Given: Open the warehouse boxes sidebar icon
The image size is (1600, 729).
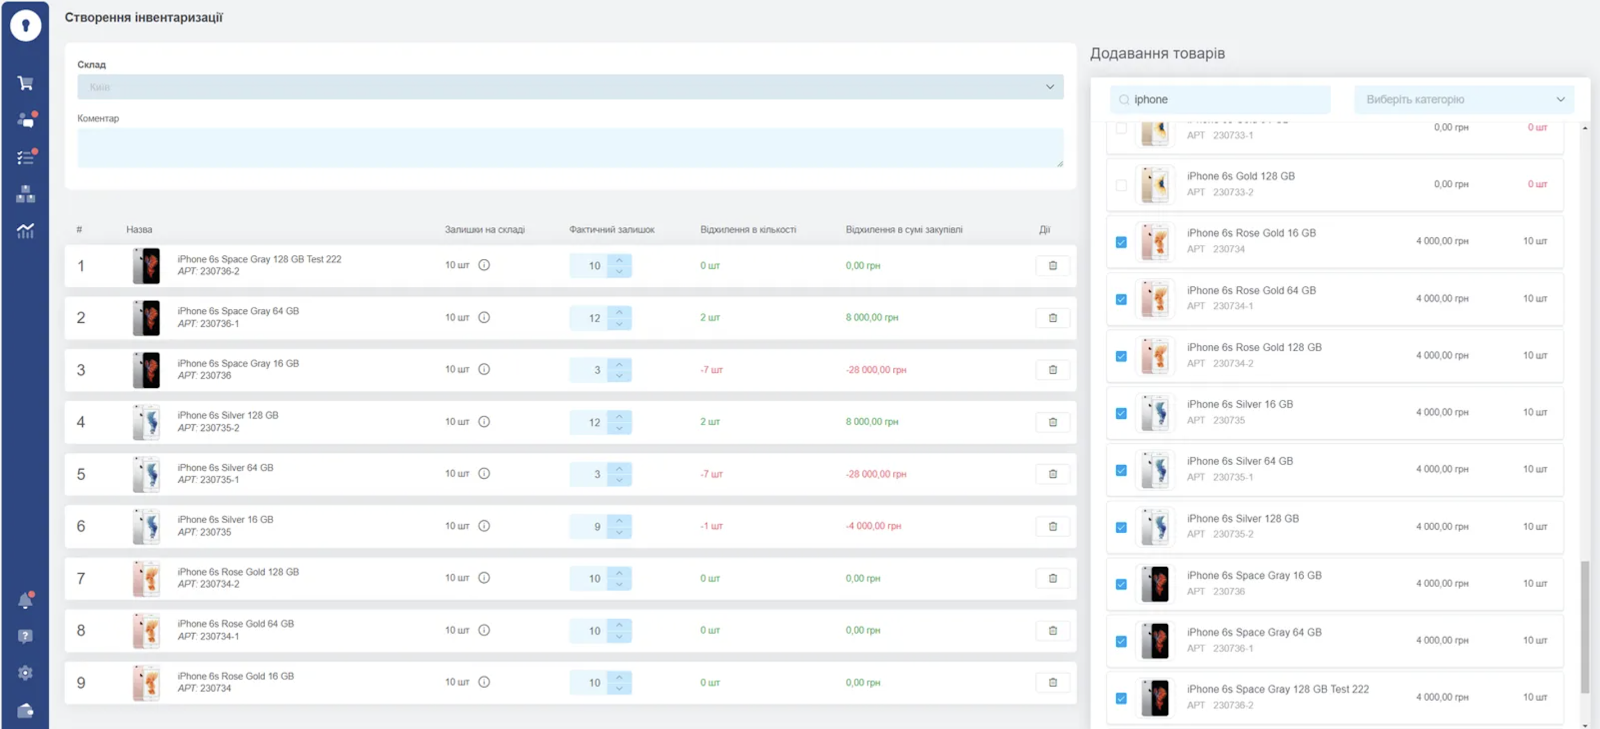Looking at the screenshot, I should click(x=25, y=194).
